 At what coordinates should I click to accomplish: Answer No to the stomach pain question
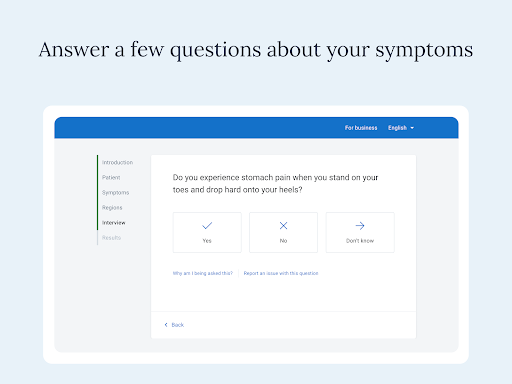[x=283, y=232]
